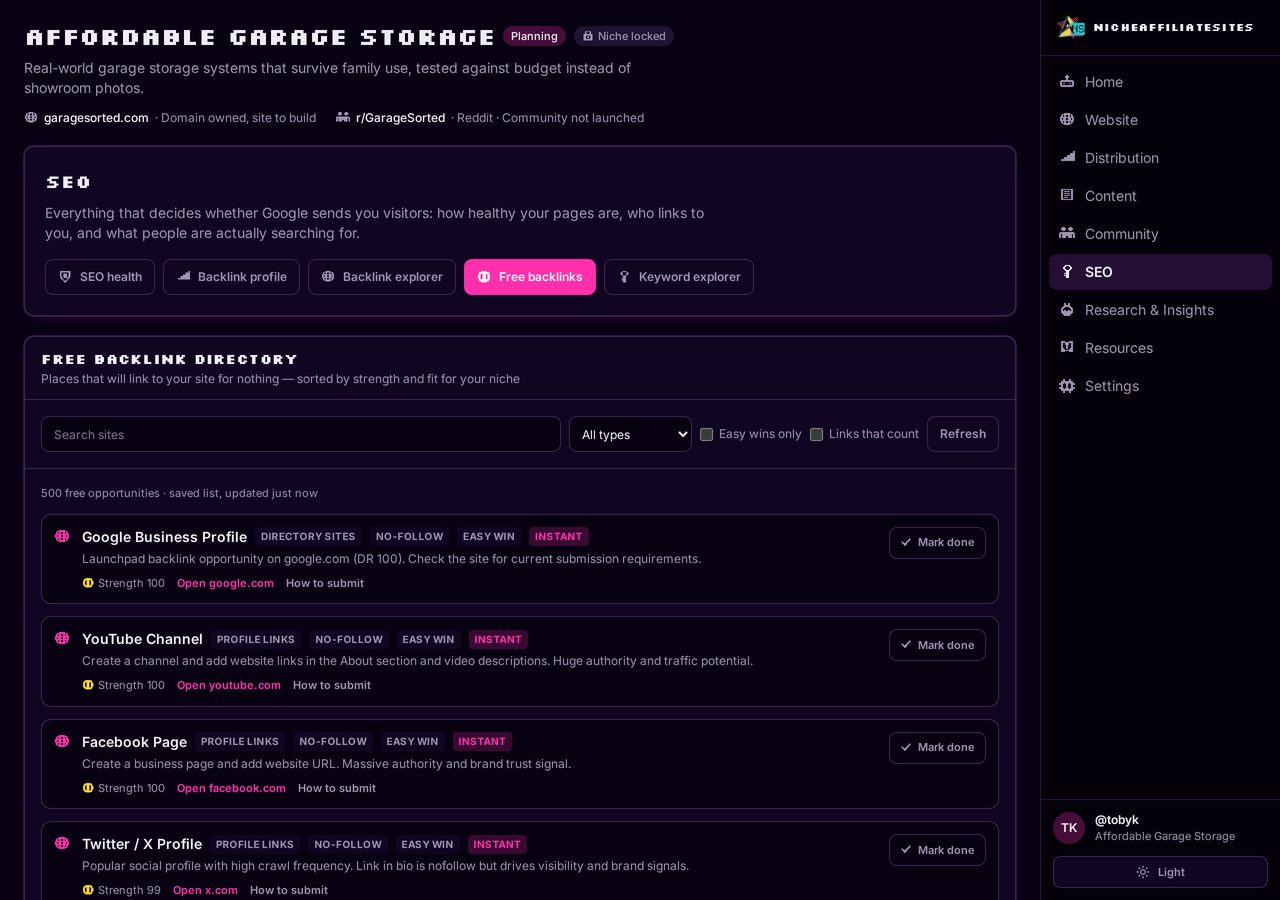Click the NicheAffiliateSites logo icon
Screen dimensions: 1280x900
tap(1071, 27)
